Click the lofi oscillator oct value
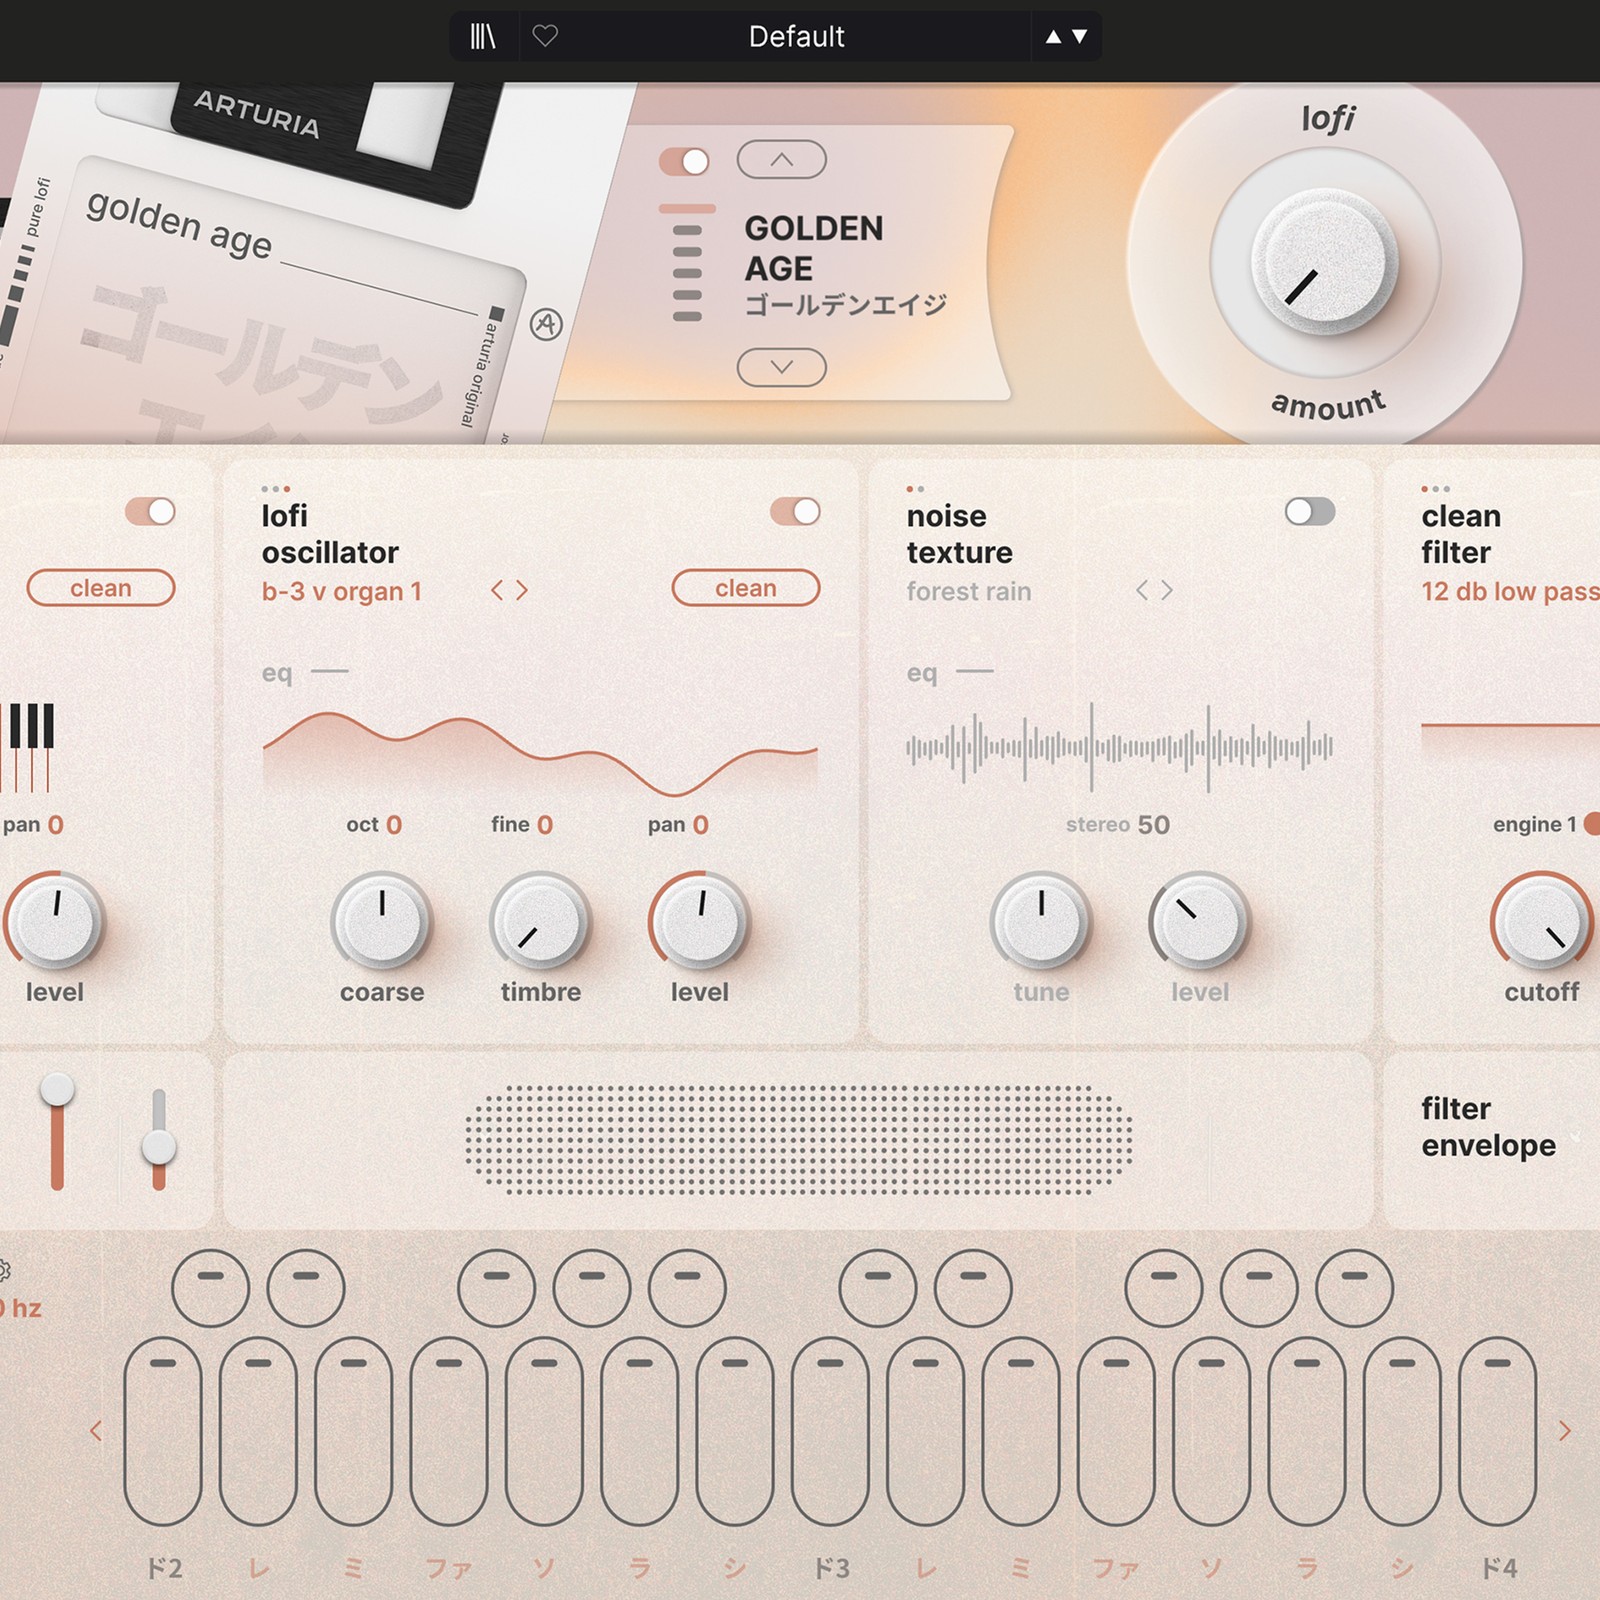 tap(394, 825)
